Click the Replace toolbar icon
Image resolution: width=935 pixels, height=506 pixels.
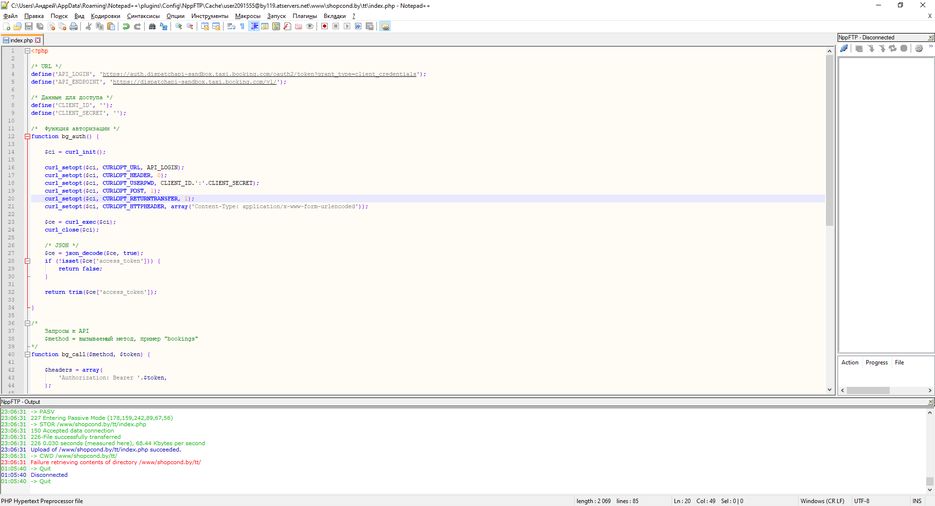[163, 26]
